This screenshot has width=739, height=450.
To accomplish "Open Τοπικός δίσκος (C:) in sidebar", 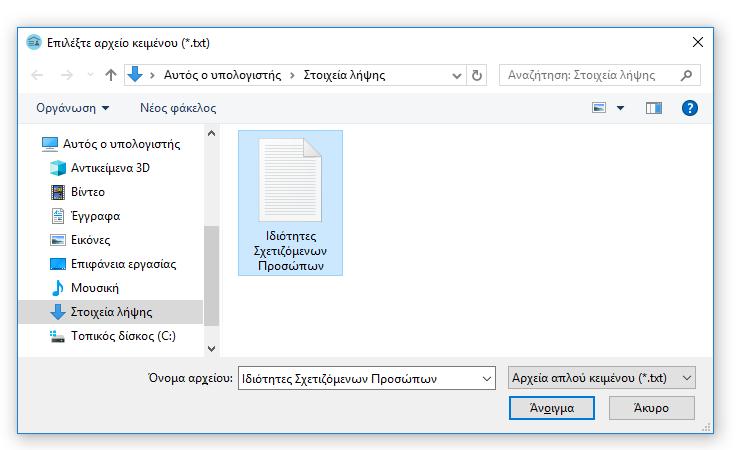I will tap(113, 336).
